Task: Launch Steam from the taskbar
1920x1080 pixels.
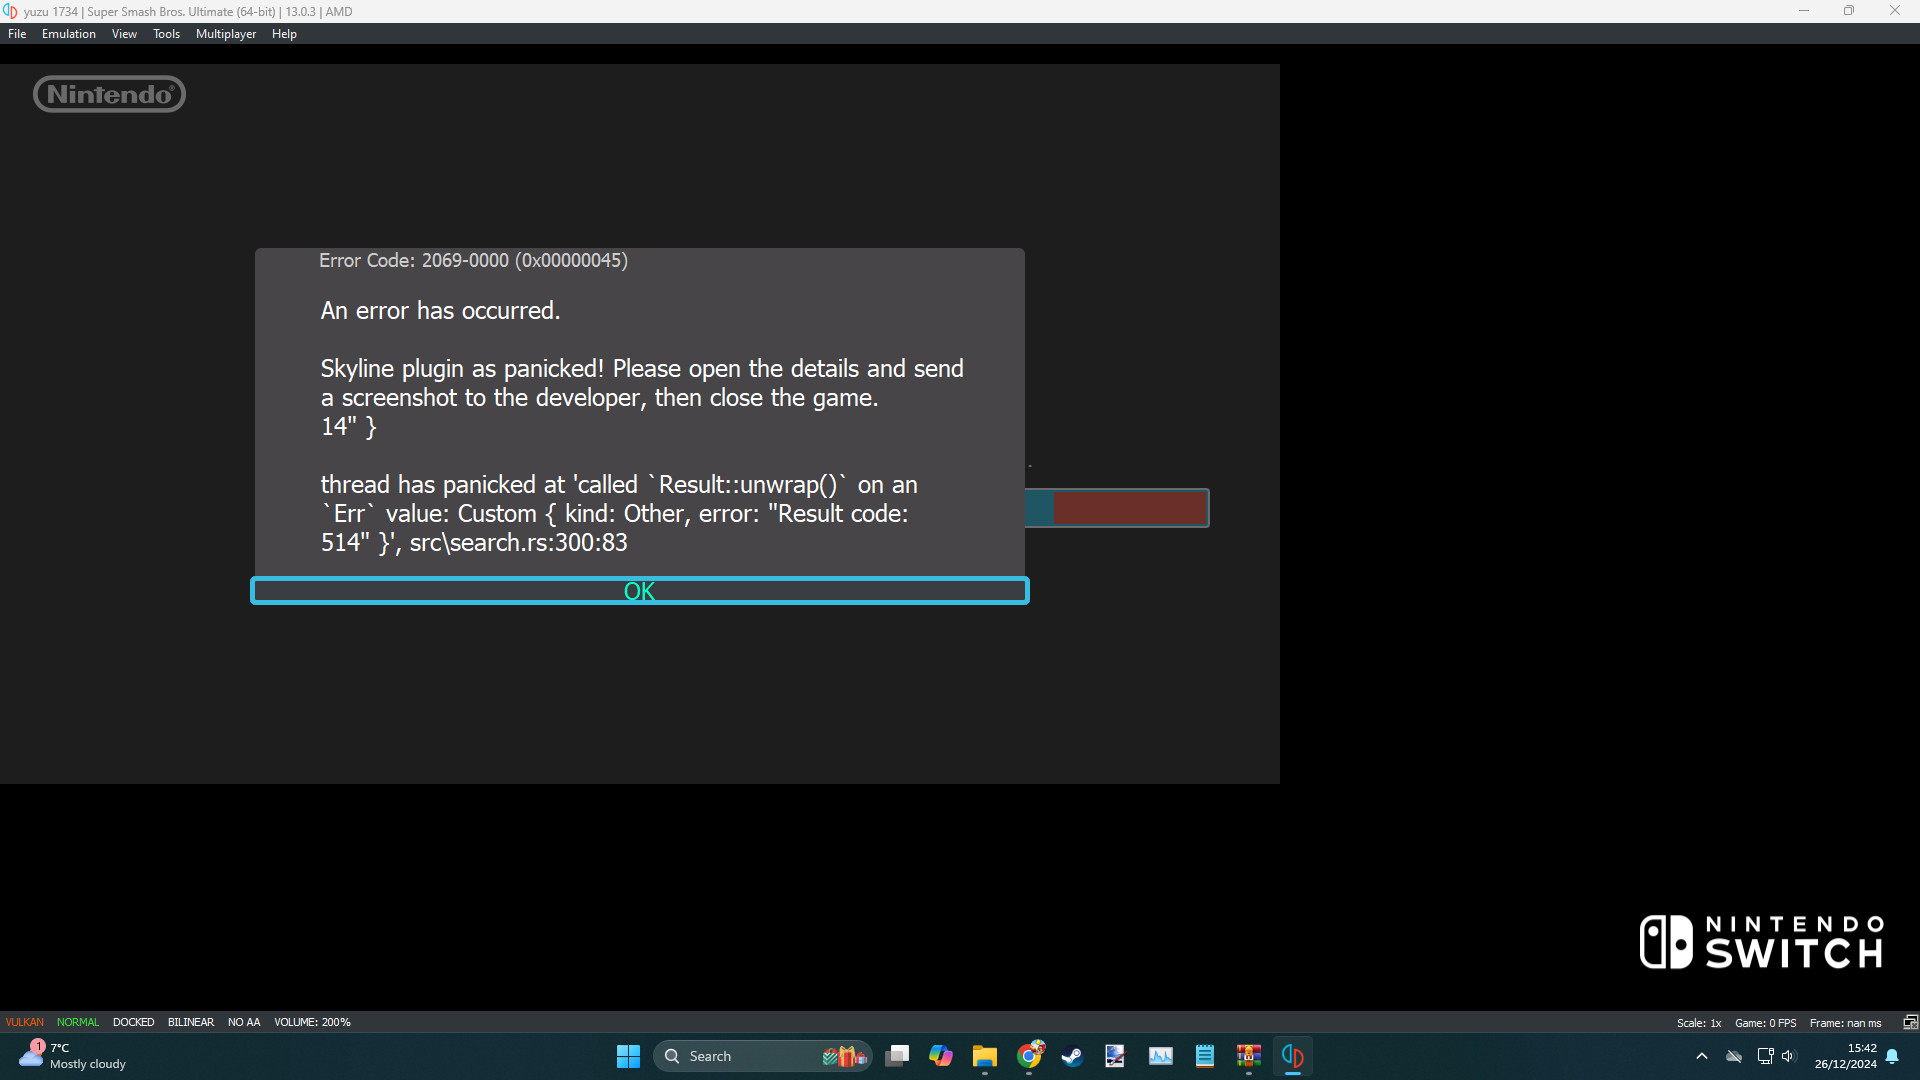Action: (x=1072, y=1056)
